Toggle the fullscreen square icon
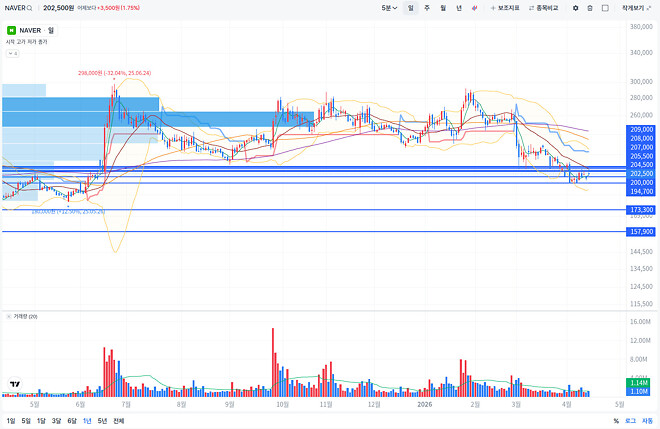Viewport: 660px width, 429px height. click(x=605, y=8)
